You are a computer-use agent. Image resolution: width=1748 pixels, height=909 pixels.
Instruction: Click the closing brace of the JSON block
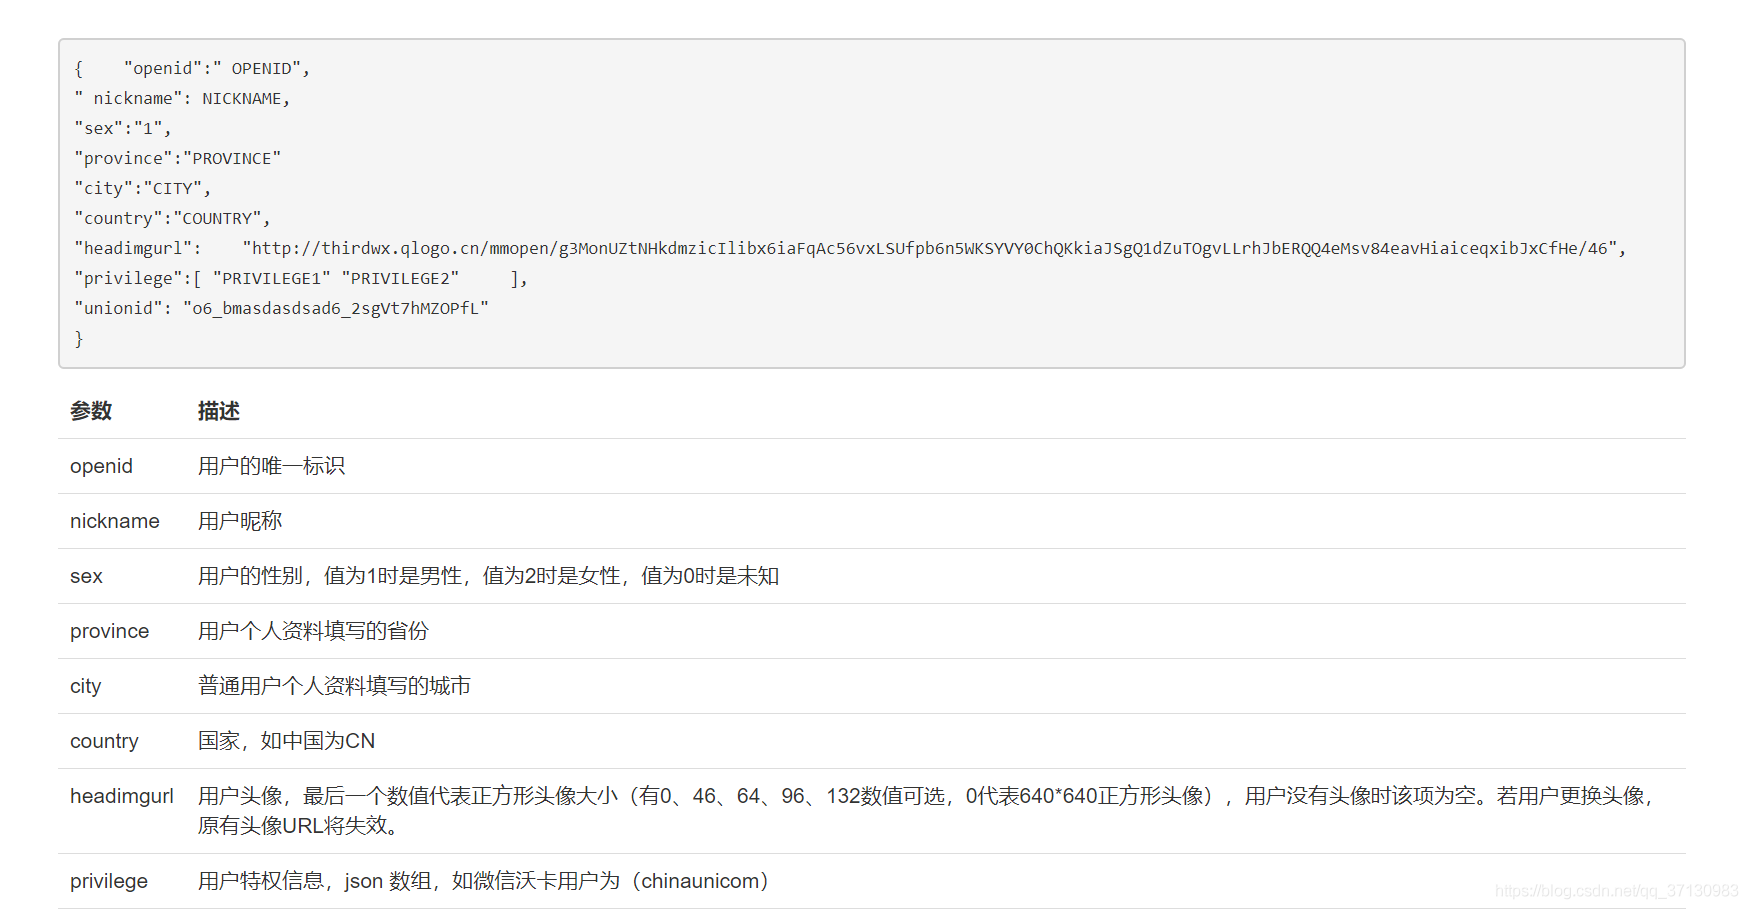(x=79, y=338)
